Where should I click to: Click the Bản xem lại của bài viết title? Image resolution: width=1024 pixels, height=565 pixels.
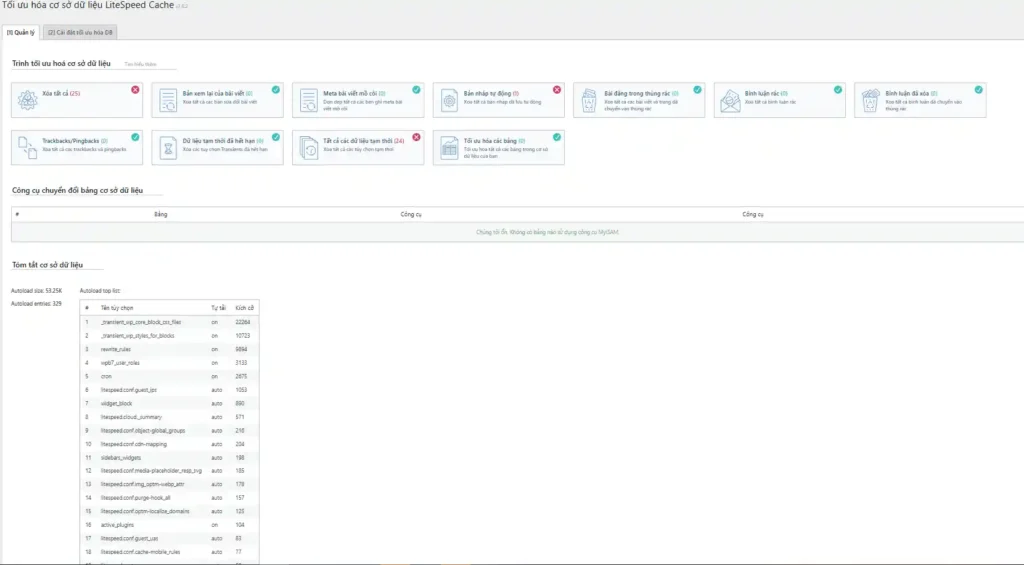click(x=217, y=93)
